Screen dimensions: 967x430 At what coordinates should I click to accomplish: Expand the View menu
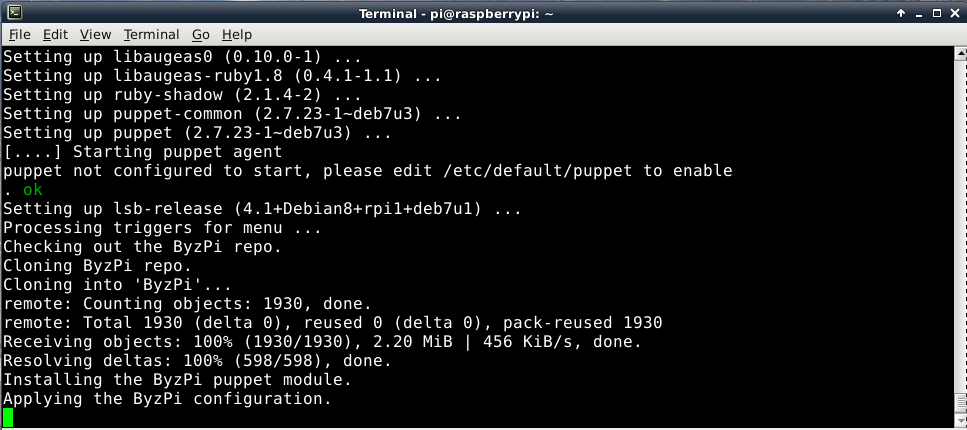click(x=95, y=34)
